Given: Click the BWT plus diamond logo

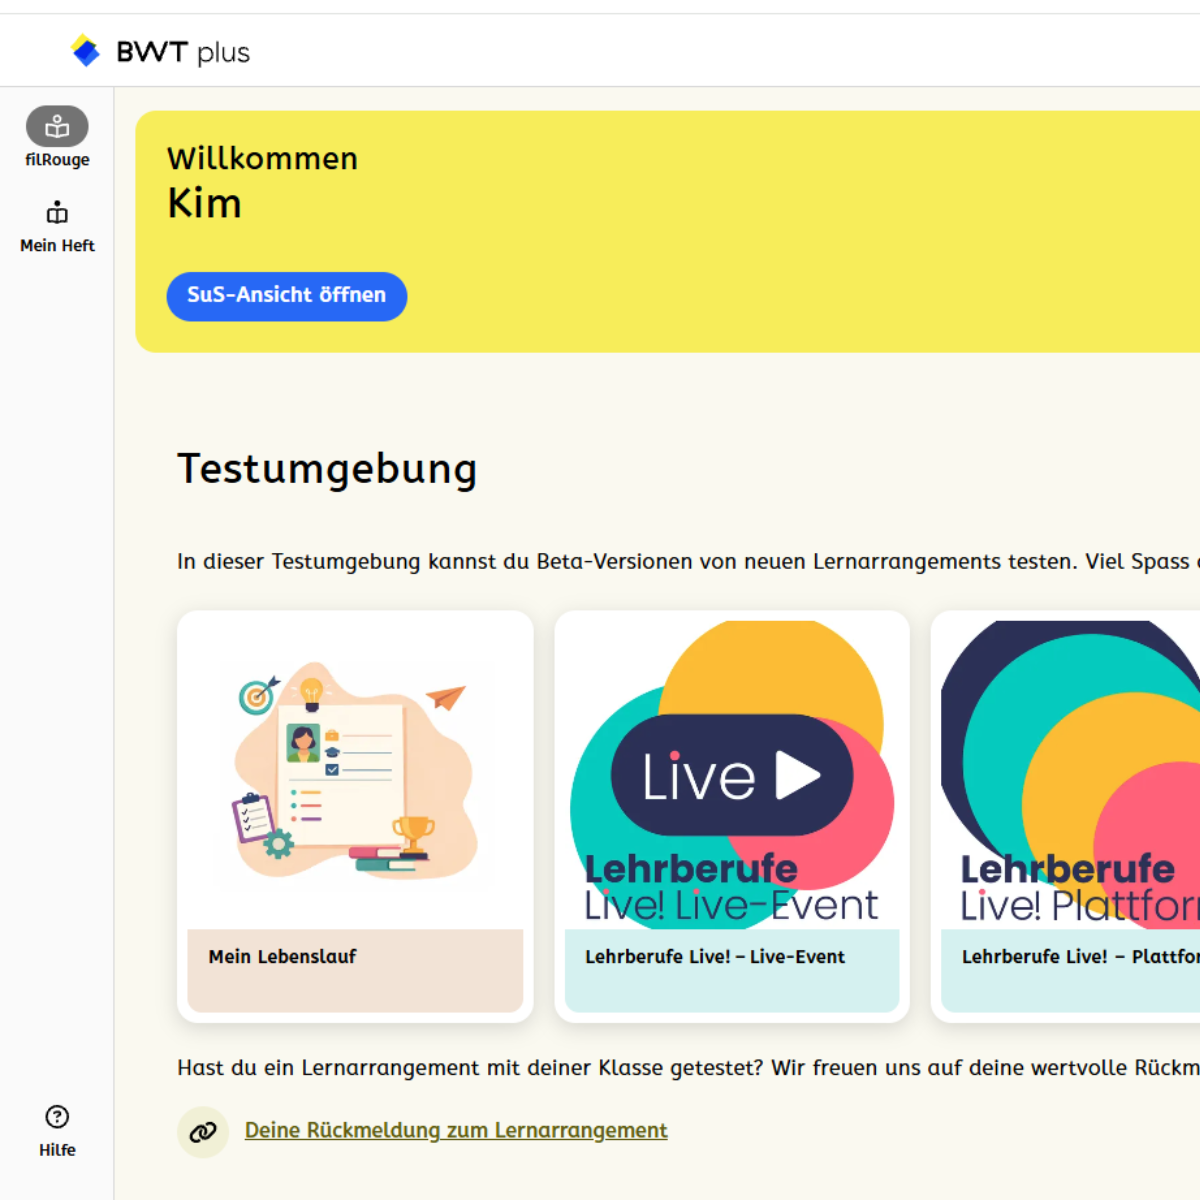Looking at the screenshot, I should tap(86, 51).
